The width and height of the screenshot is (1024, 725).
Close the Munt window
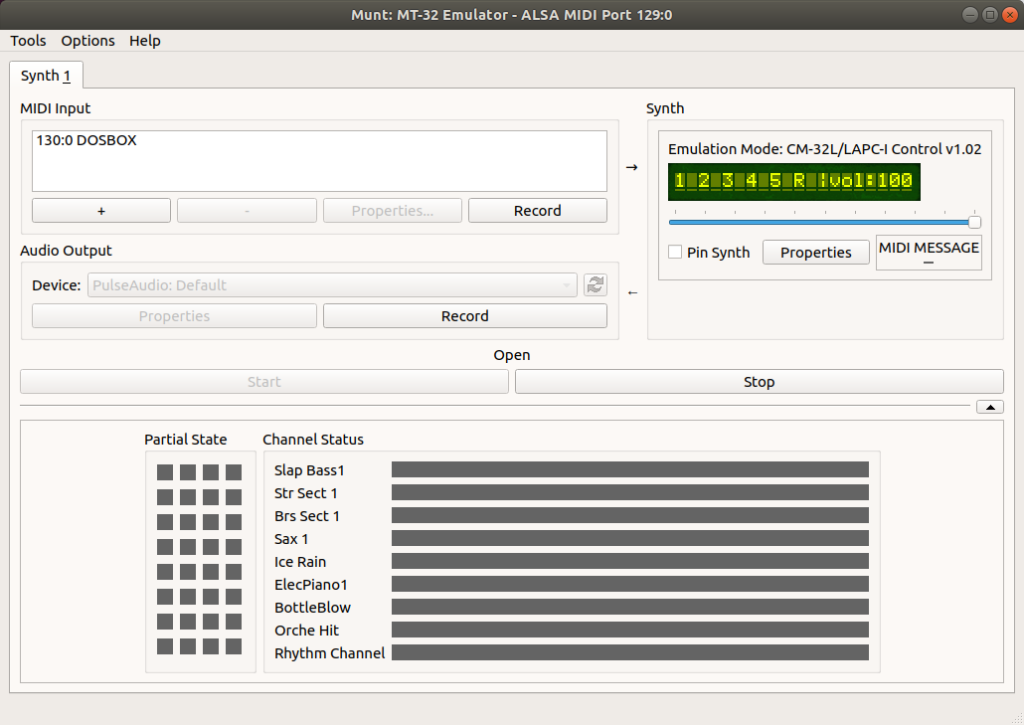pos(1010,14)
